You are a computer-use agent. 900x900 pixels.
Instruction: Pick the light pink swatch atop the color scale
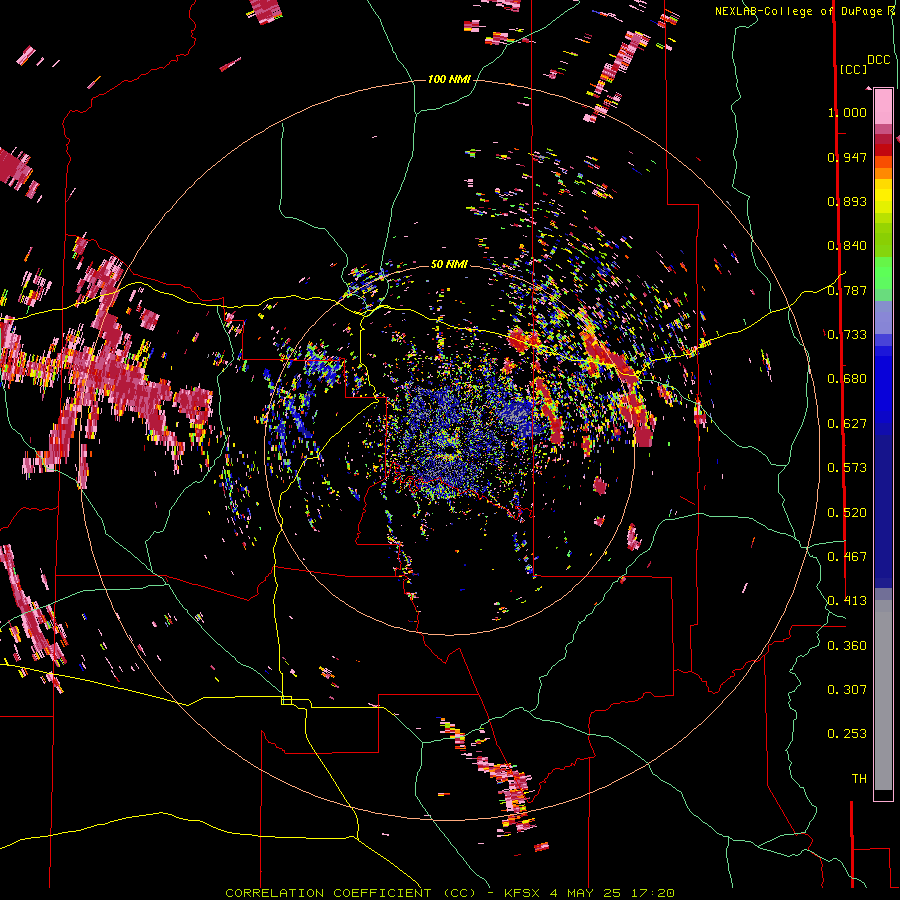[883, 107]
